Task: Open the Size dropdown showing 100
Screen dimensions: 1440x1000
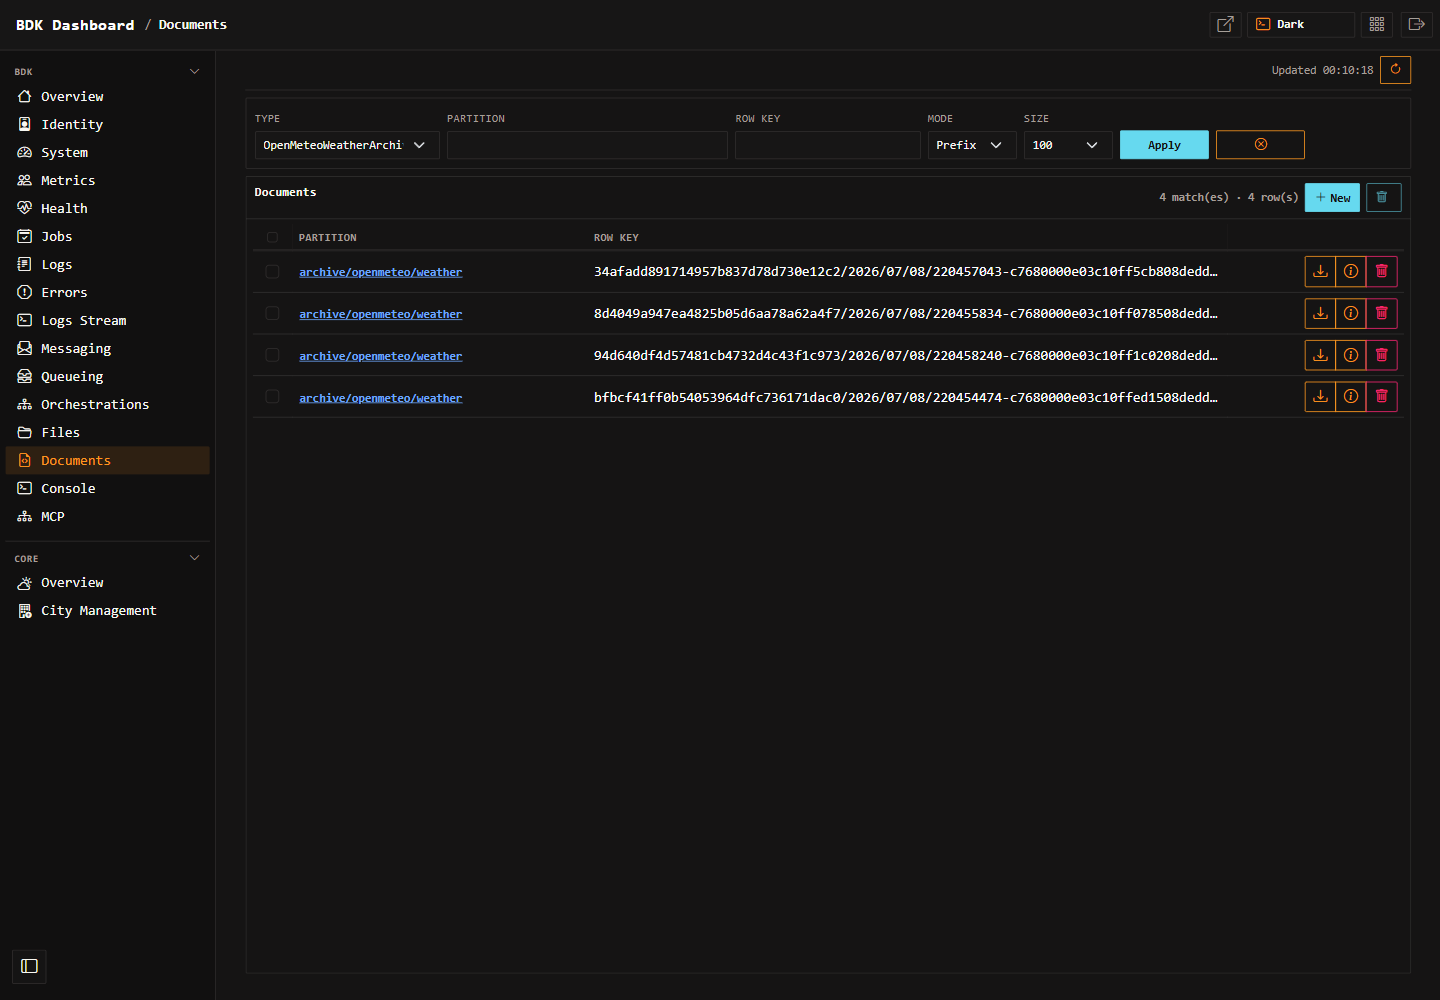Action: pyautogui.click(x=1068, y=145)
